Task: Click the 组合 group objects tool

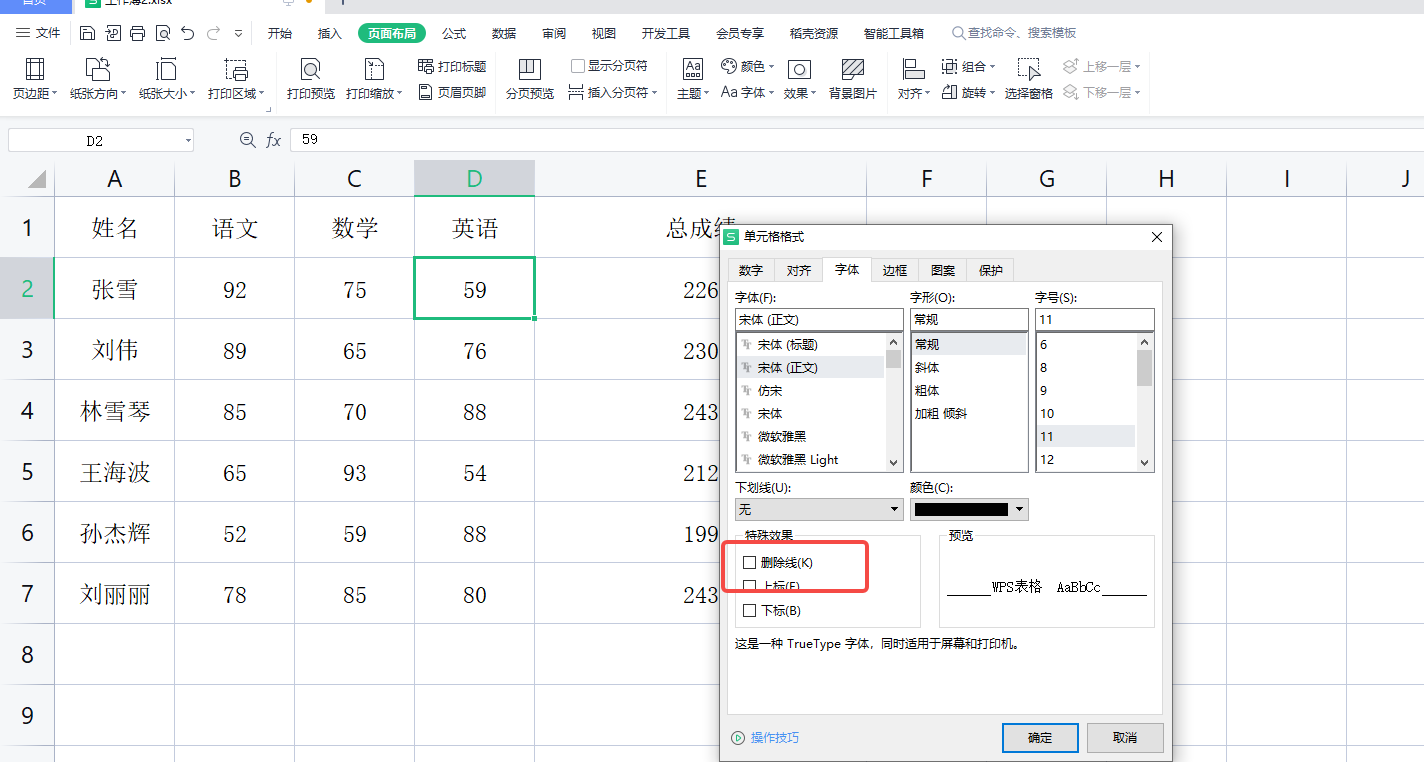Action: pyautogui.click(x=968, y=66)
